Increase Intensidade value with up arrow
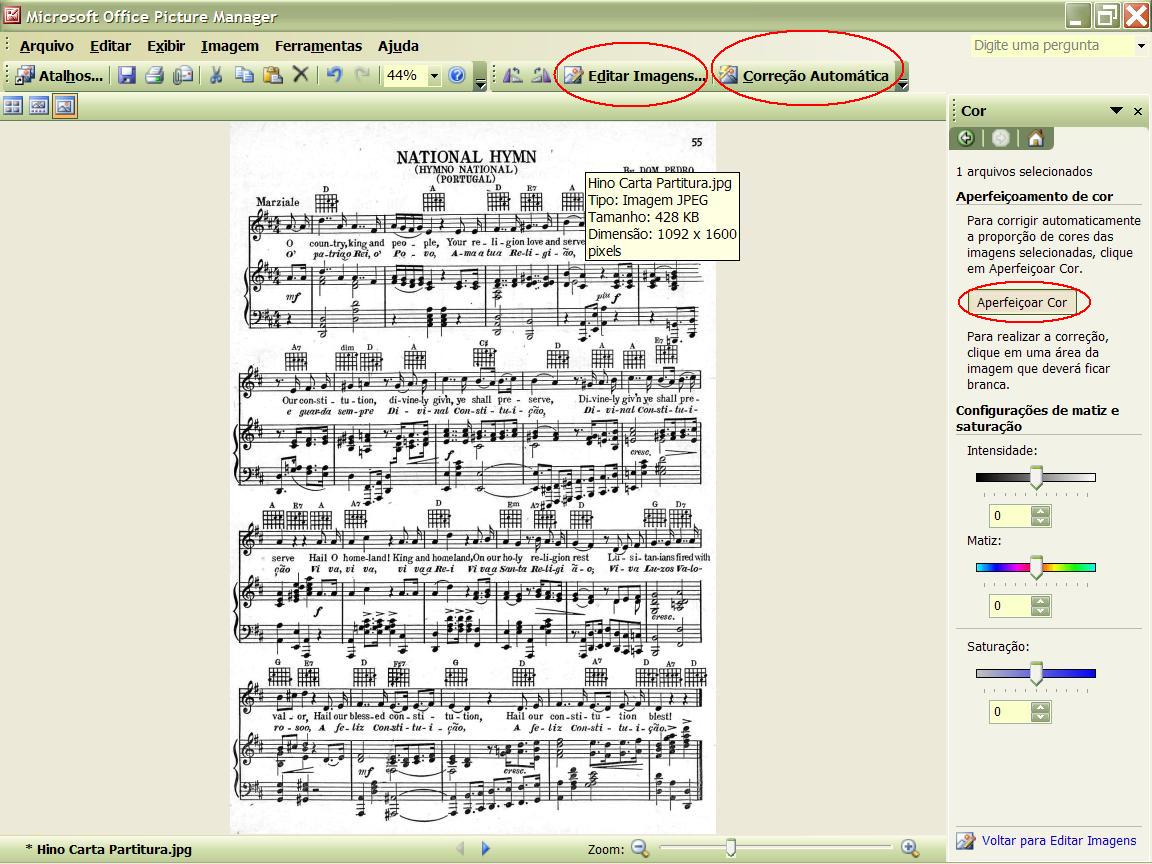 (1040, 511)
